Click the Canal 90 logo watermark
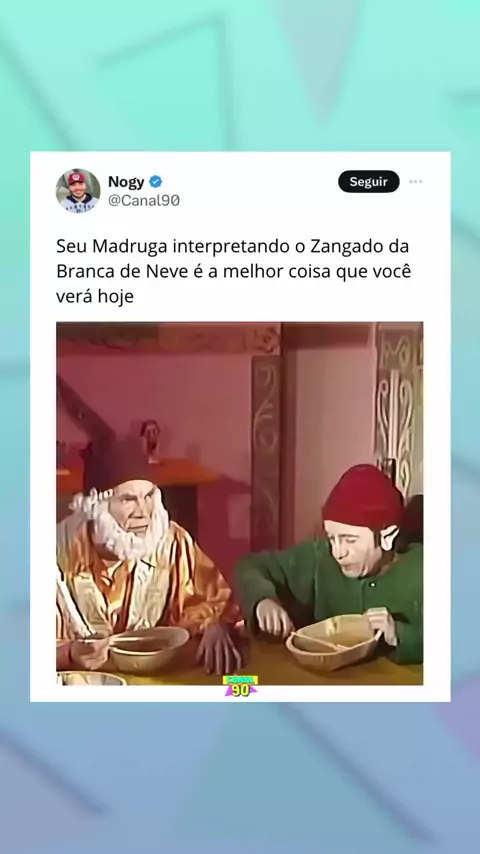 click(x=240, y=686)
